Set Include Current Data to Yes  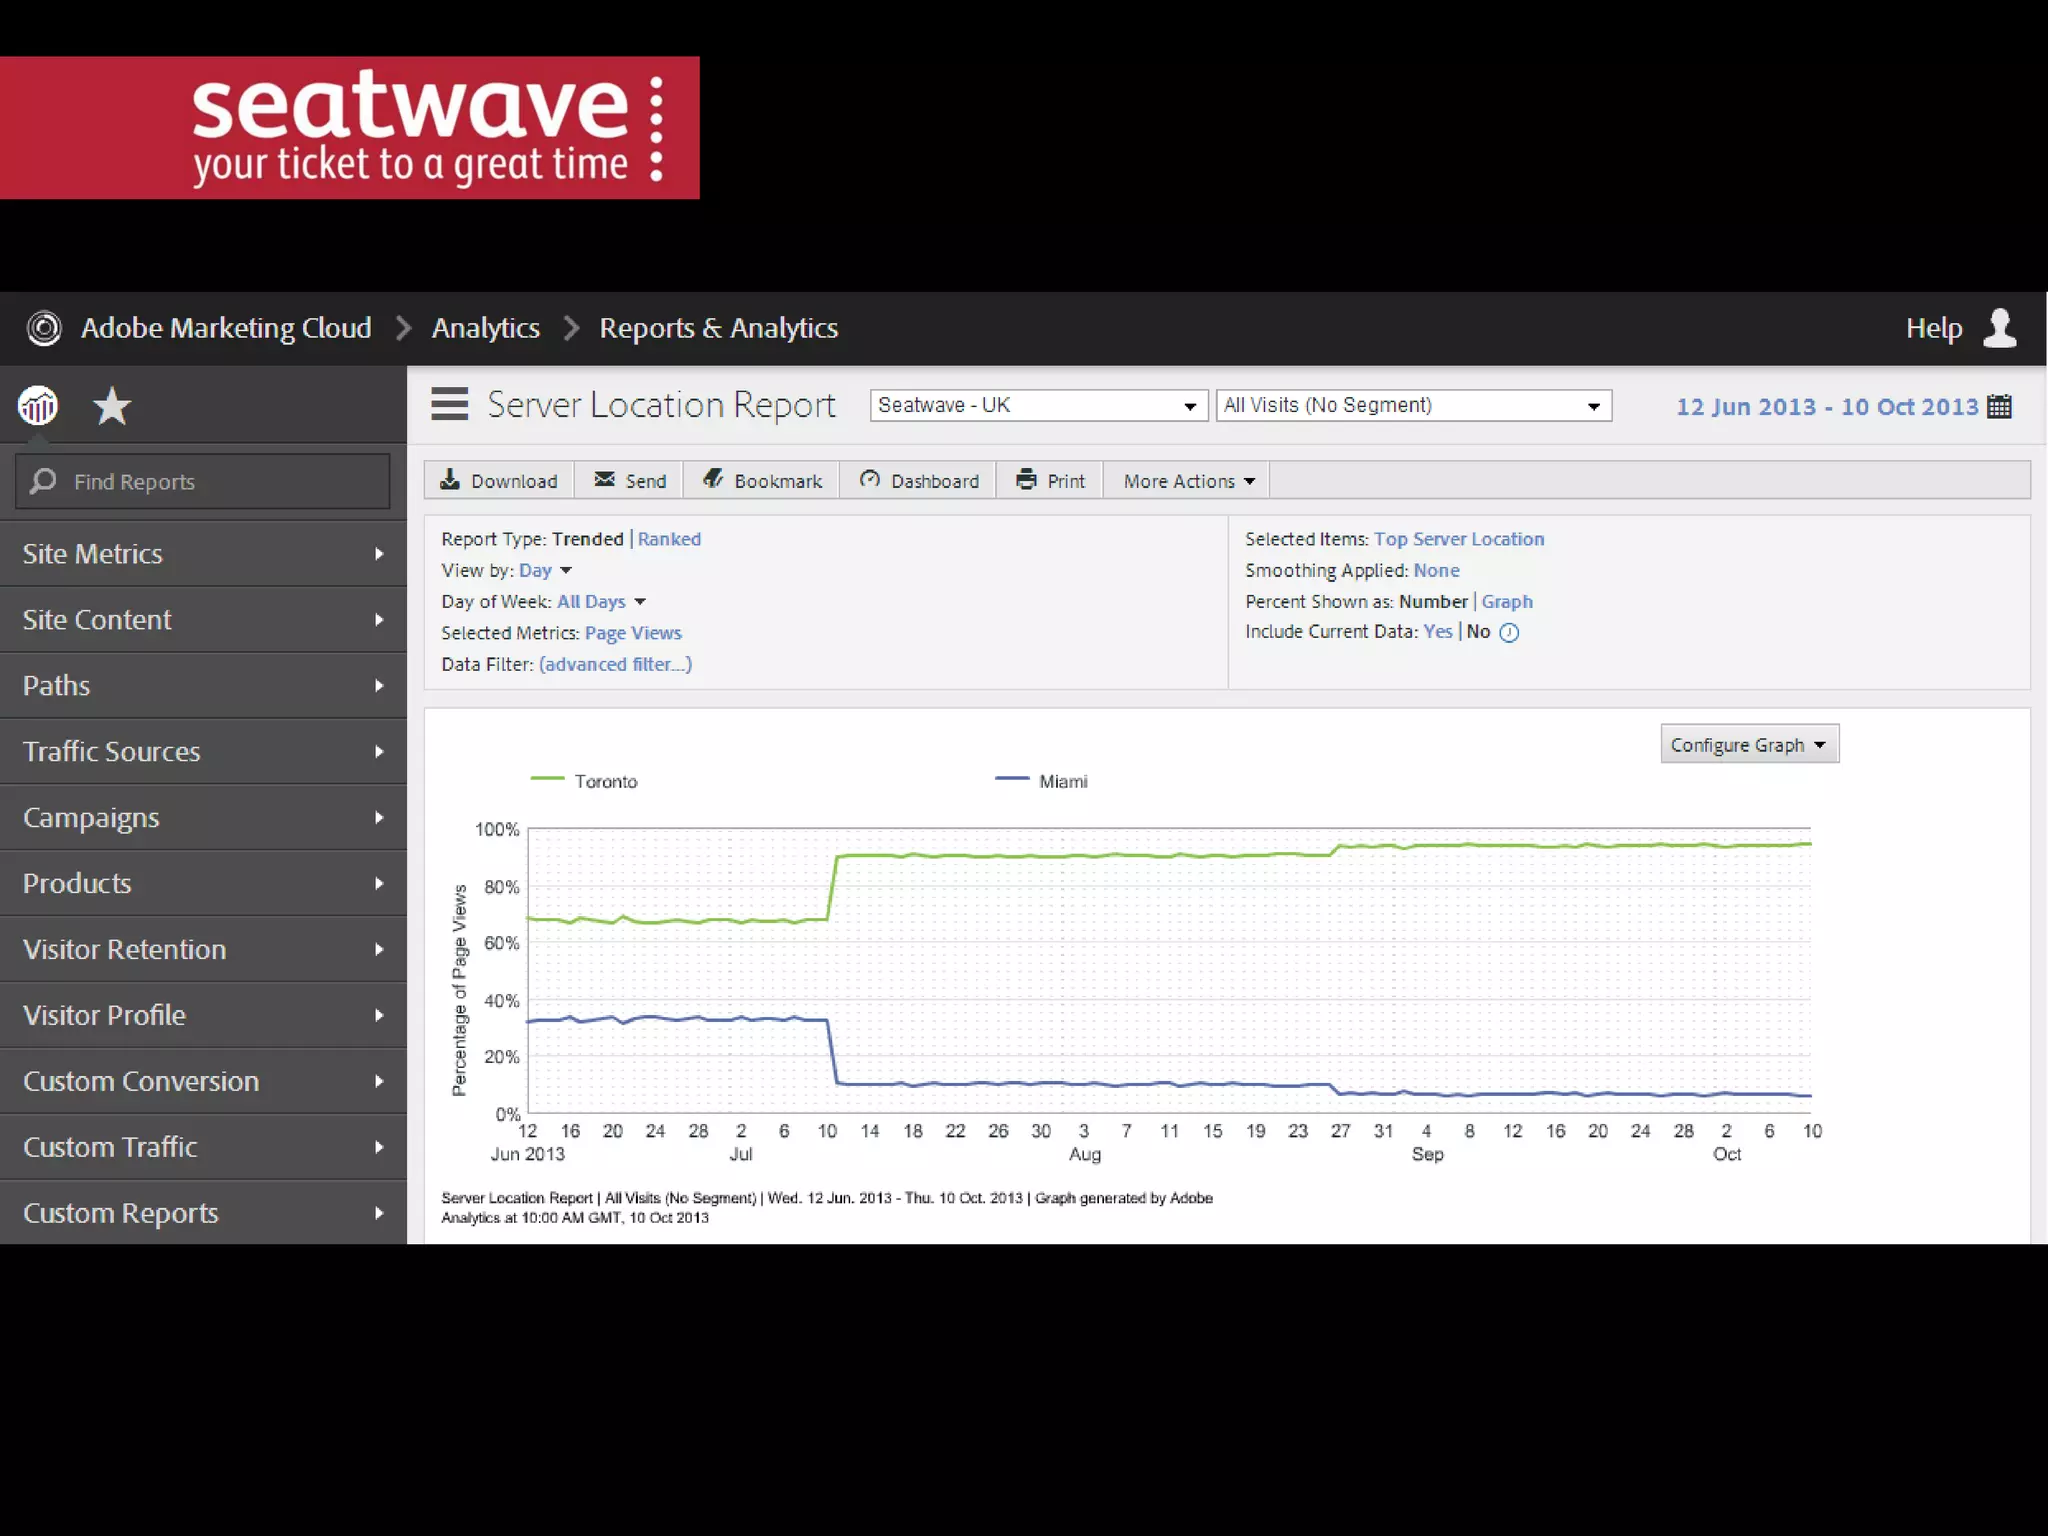pos(1437,631)
